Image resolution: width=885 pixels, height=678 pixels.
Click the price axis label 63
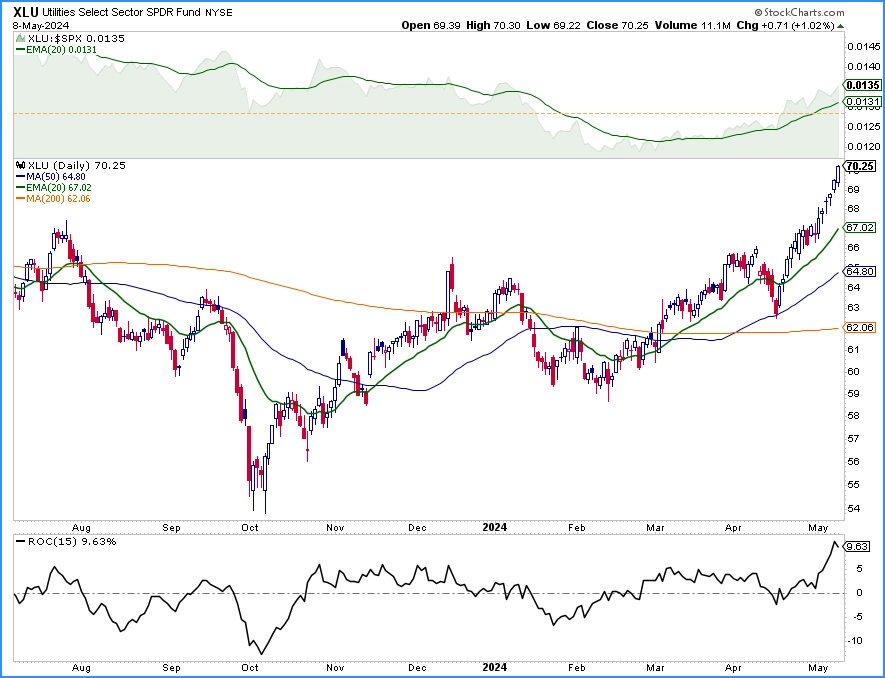(x=853, y=308)
